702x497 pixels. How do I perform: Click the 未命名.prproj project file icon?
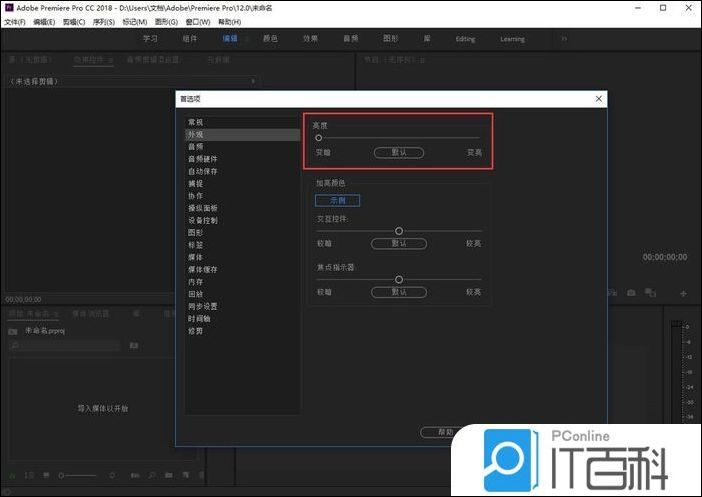(x=13, y=331)
